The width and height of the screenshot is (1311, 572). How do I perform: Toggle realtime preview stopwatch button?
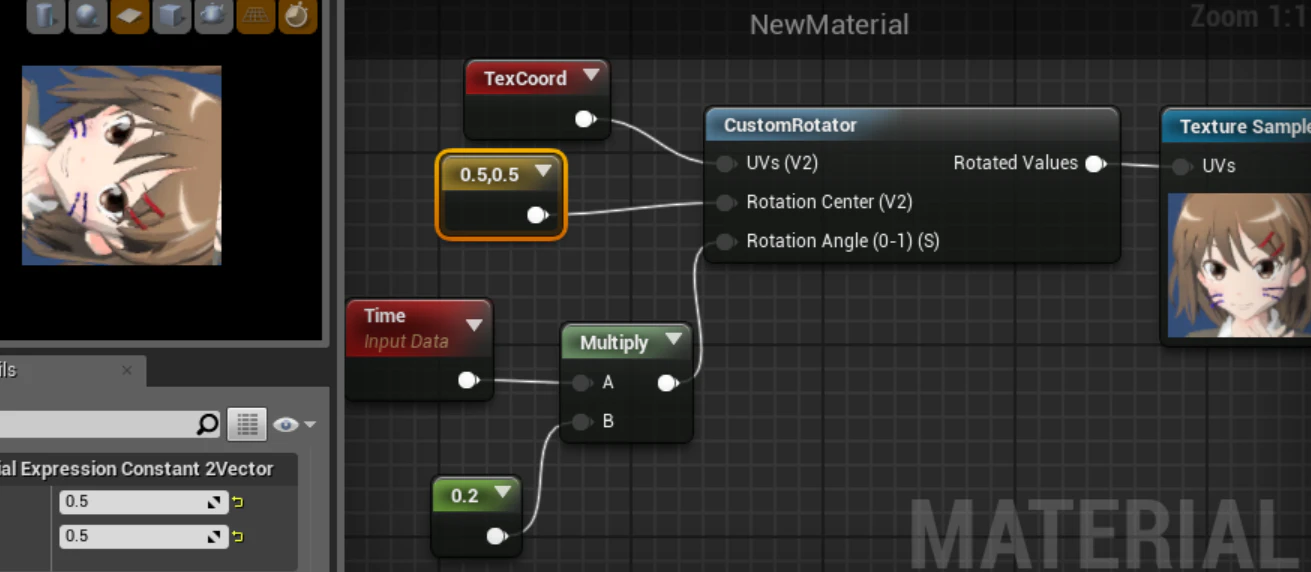tap(298, 15)
